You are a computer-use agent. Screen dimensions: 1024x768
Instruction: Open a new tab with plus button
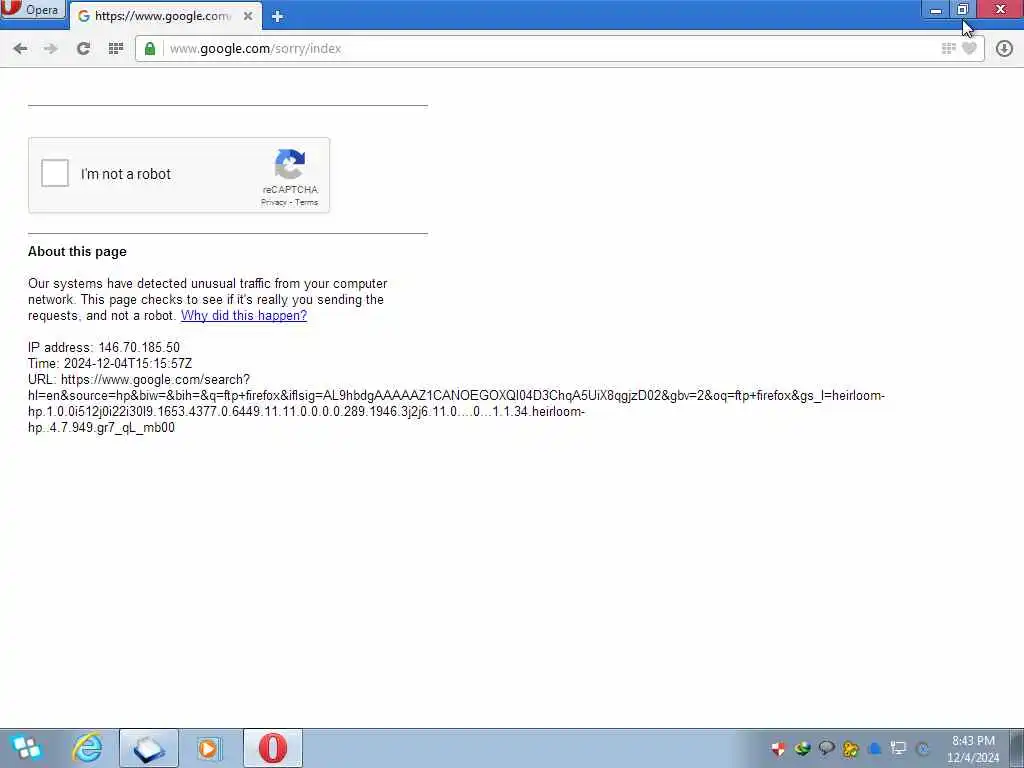pyautogui.click(x=278, y=17)
